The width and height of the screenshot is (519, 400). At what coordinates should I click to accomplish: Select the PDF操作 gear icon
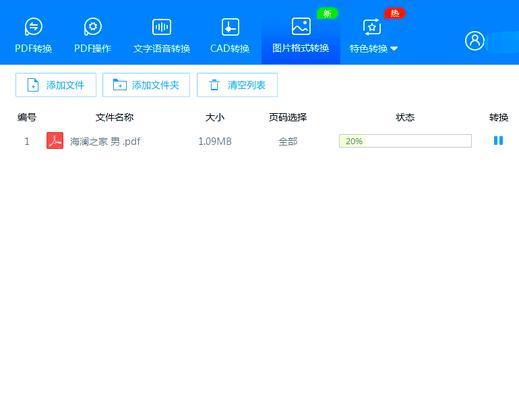(93, 27)
